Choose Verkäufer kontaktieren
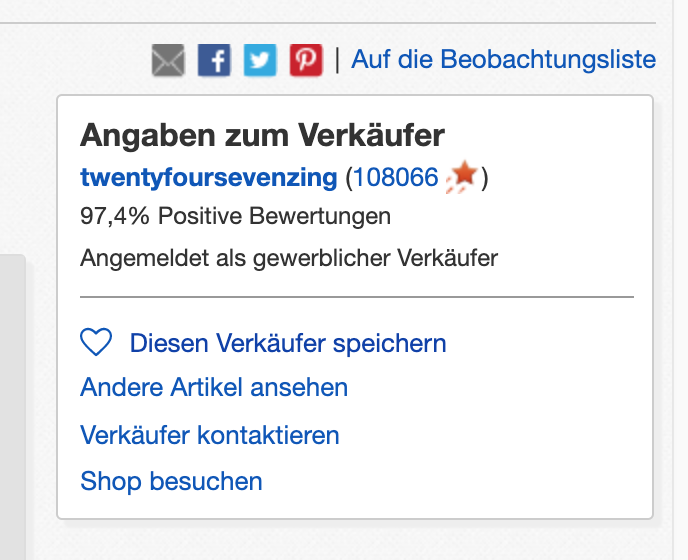The height and width of the screenshot is (560, 688). 210,435
